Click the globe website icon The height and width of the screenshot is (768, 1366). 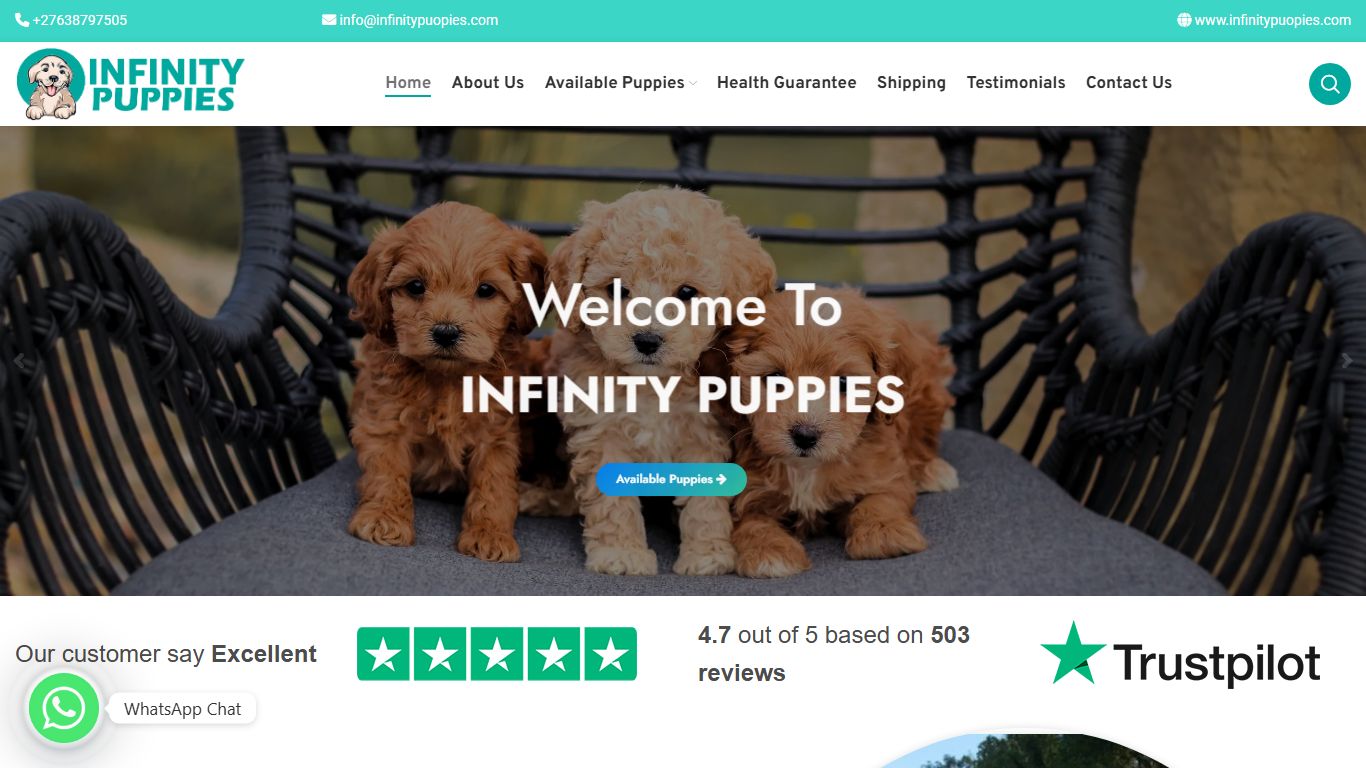point(1184,20)
